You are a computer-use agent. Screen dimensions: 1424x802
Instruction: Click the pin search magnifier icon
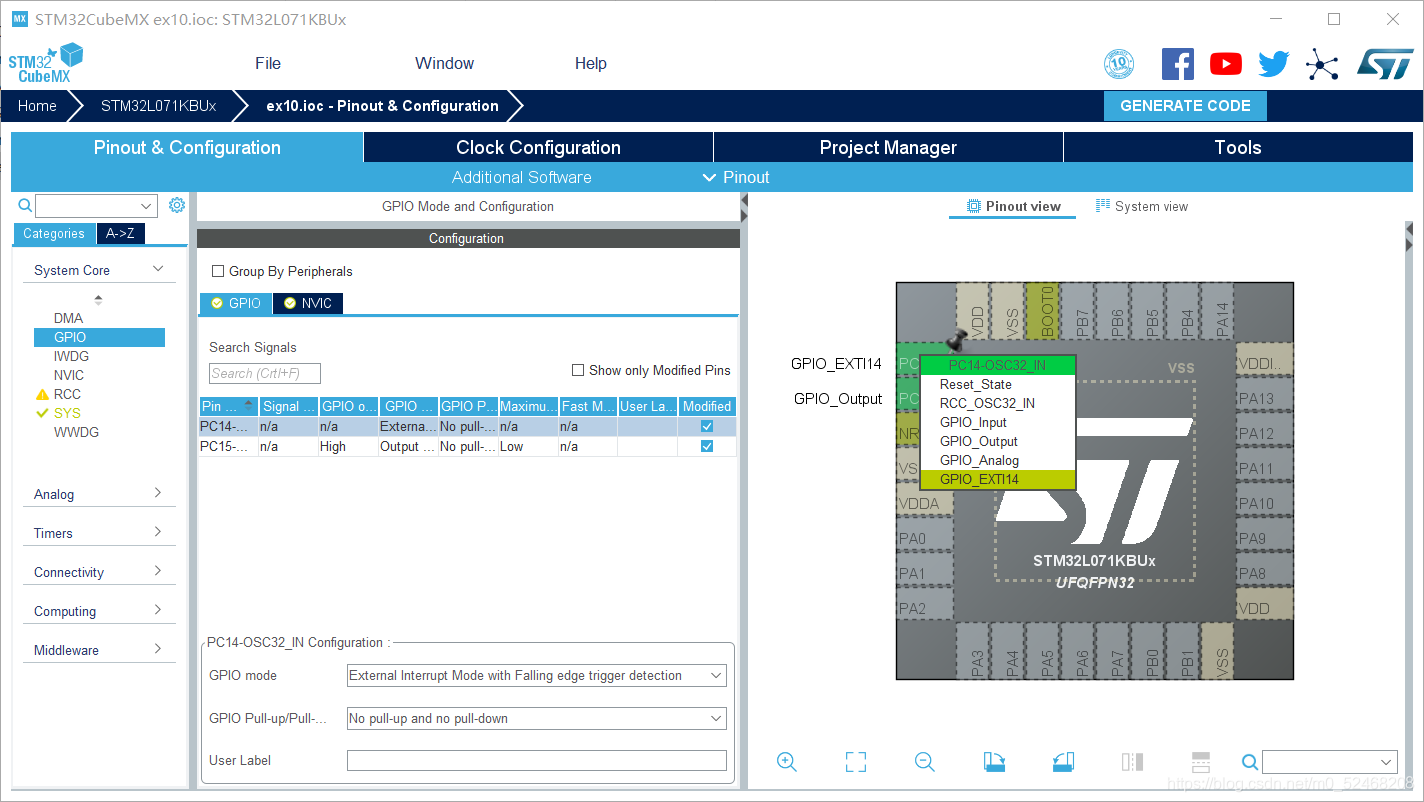(x=1250, y=762)
